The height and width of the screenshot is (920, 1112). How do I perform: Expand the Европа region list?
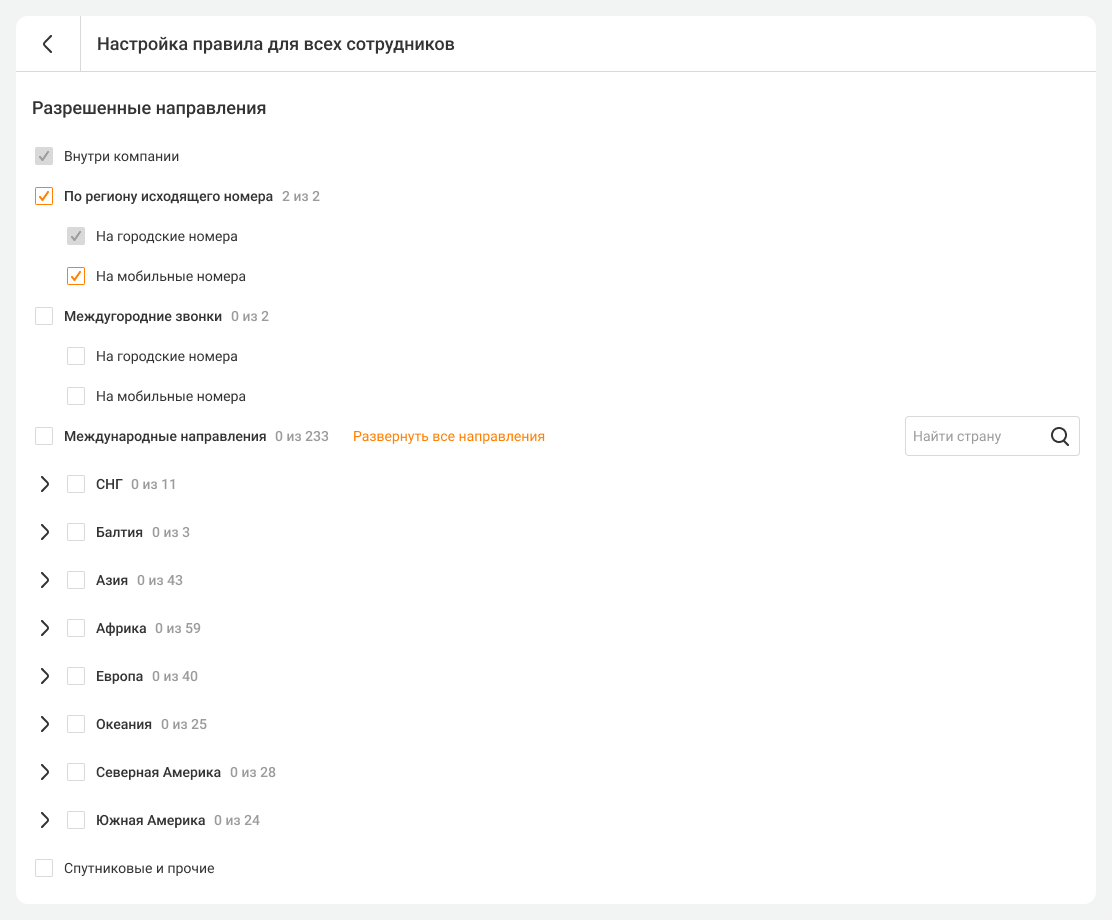44,676
